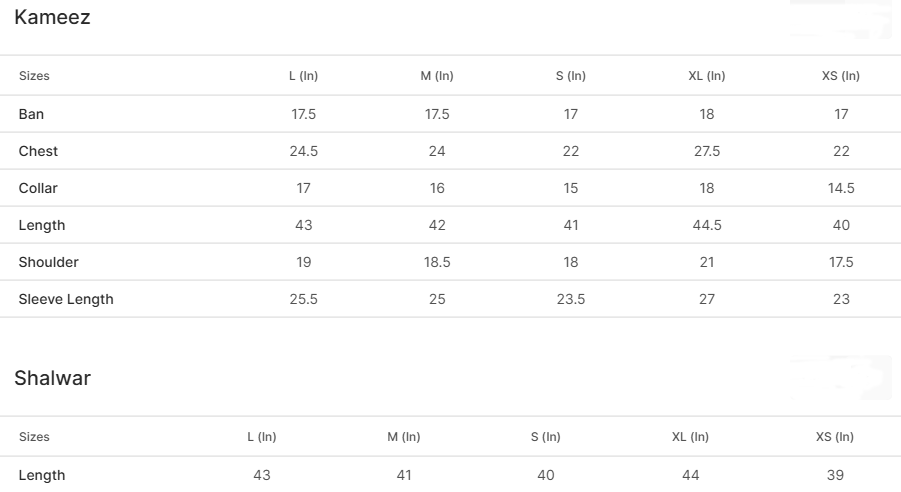Click the Chest row label
The height and width of the screenshot is (492, 901).
38,151
